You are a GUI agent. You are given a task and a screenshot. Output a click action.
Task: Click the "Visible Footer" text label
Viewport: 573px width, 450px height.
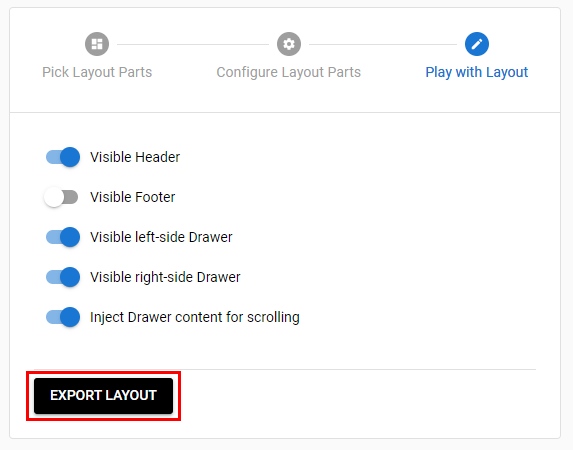[x=133, y=197]
